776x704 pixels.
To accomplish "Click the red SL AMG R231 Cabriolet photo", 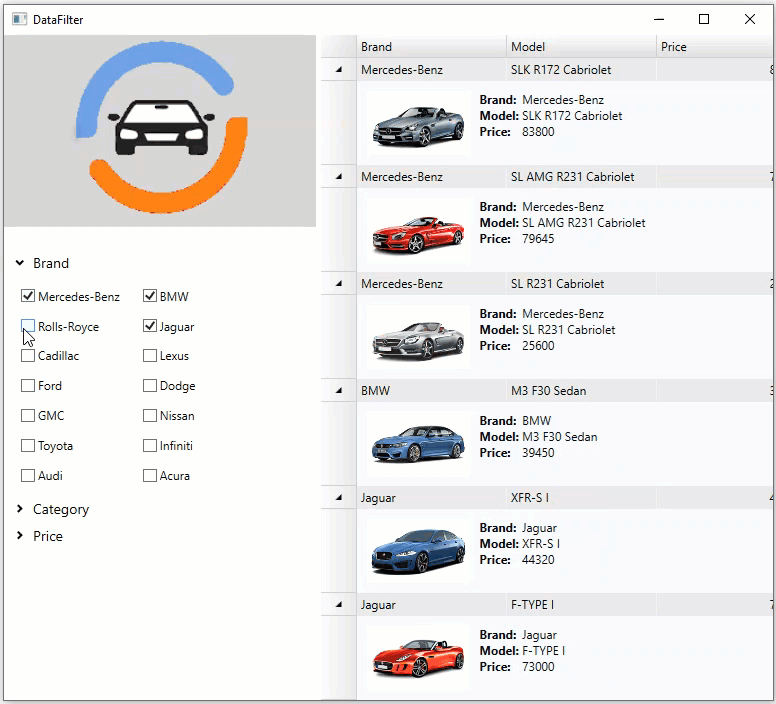I will 419,231.
